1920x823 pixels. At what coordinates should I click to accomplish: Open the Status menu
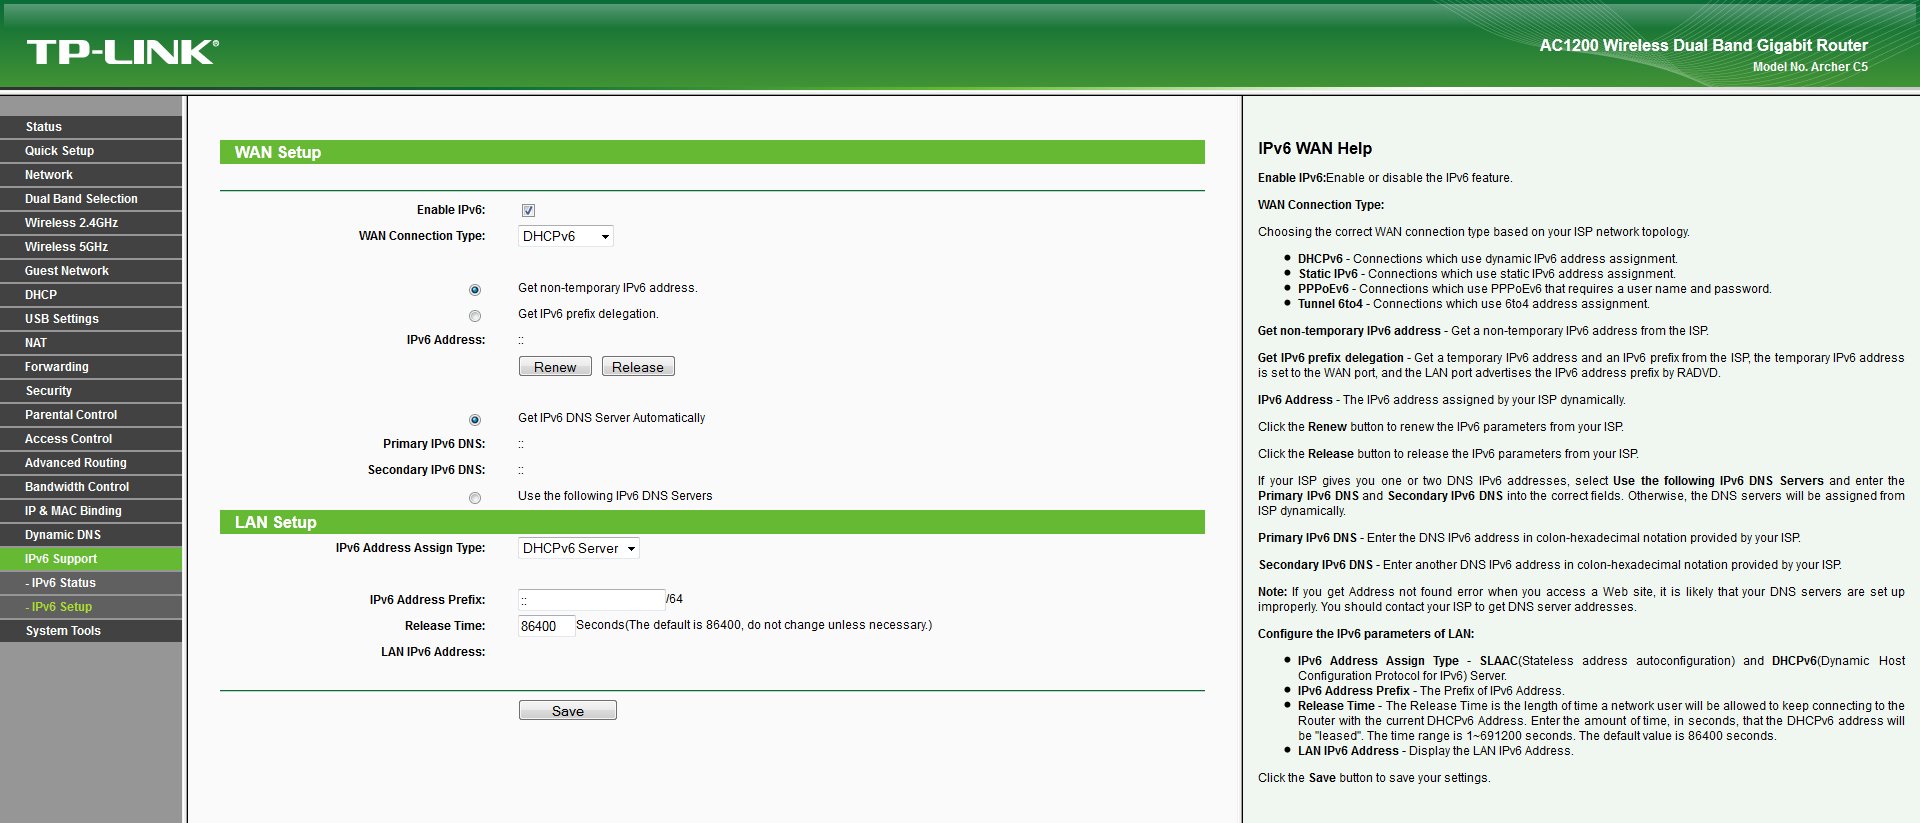tap(91, 127)
